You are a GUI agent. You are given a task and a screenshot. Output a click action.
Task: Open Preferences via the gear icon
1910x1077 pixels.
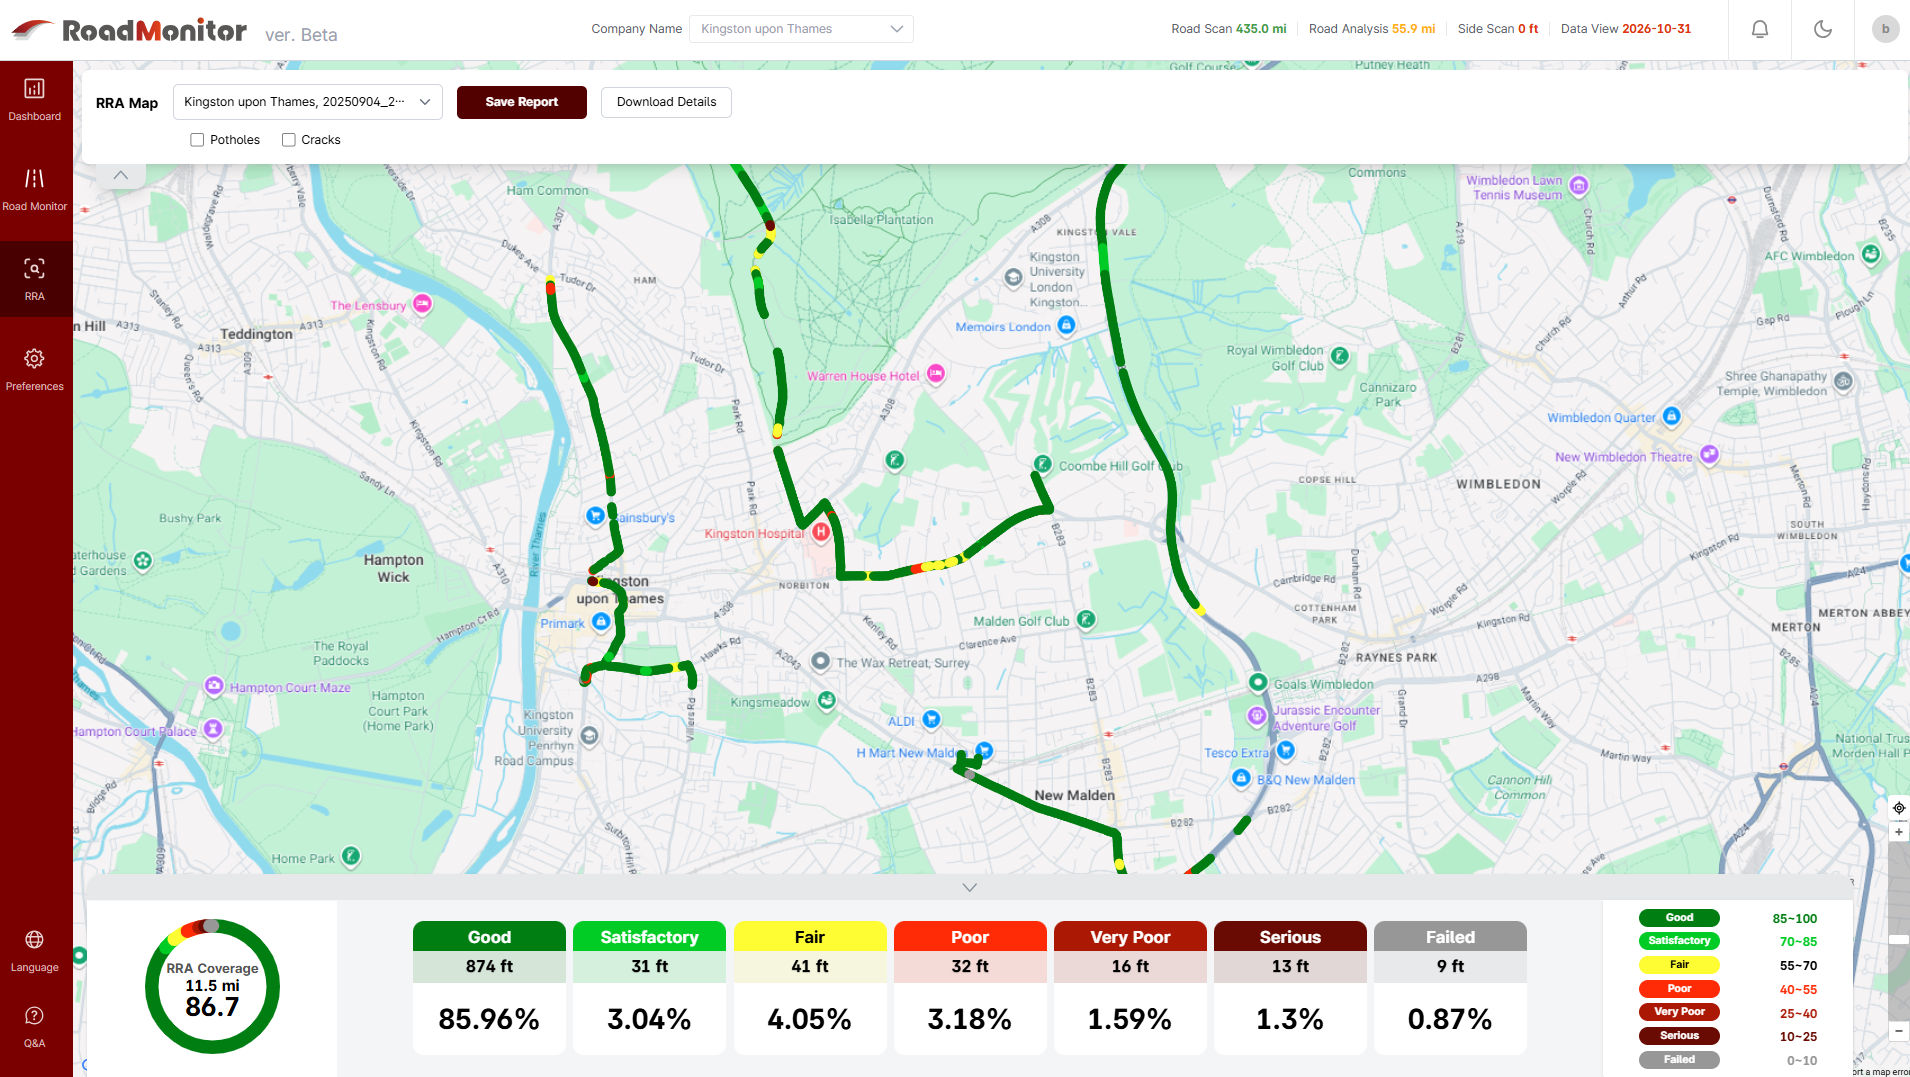click(35, 366)
